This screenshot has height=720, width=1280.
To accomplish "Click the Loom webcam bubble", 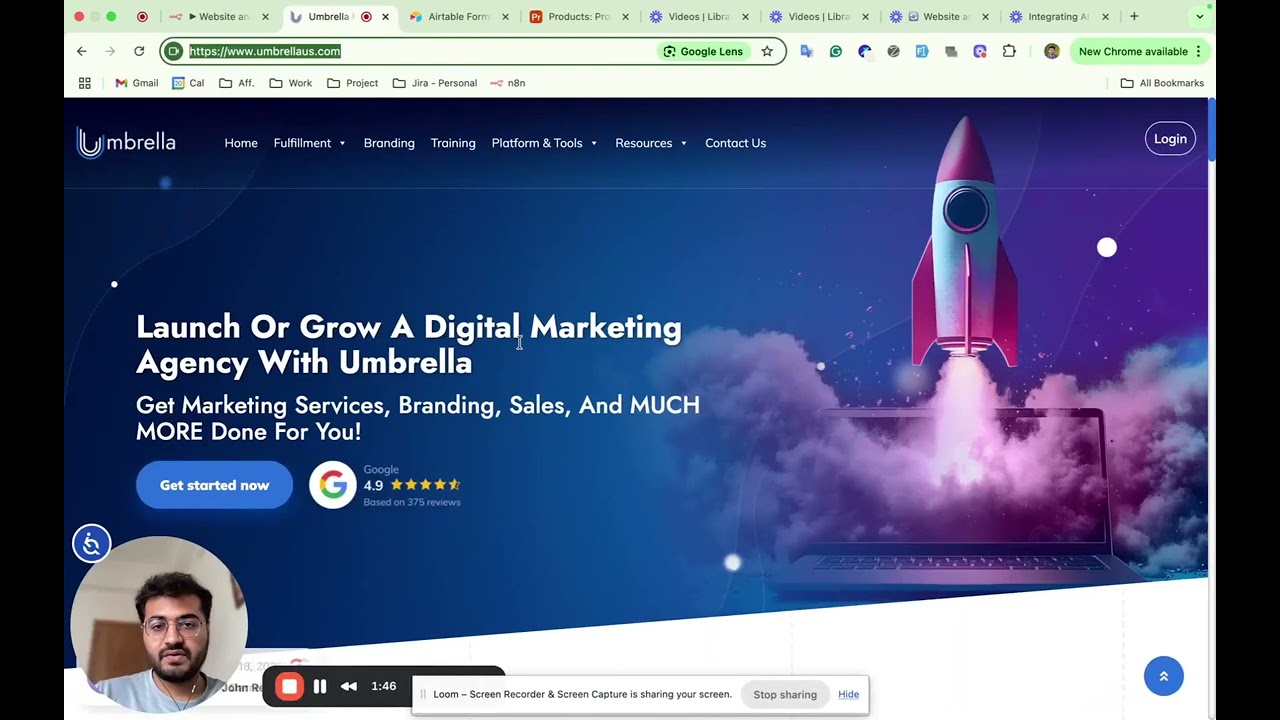I will click(x=159, y=624).
